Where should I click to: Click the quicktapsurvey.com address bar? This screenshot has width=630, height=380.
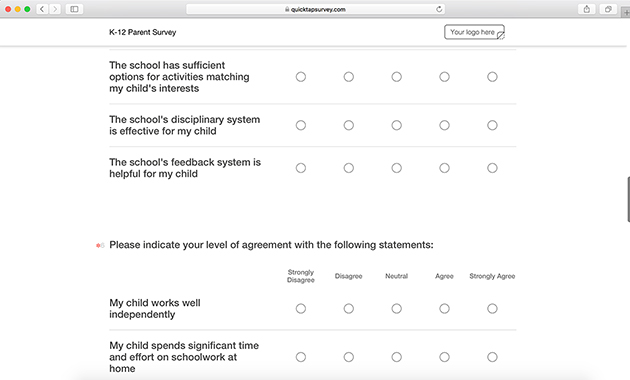point(315,9)
